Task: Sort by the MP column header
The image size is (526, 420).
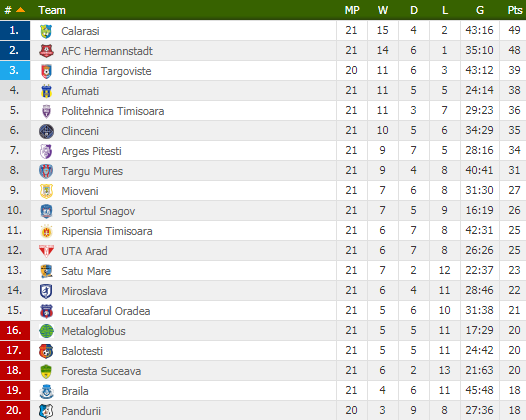Action: coord(352,10)
